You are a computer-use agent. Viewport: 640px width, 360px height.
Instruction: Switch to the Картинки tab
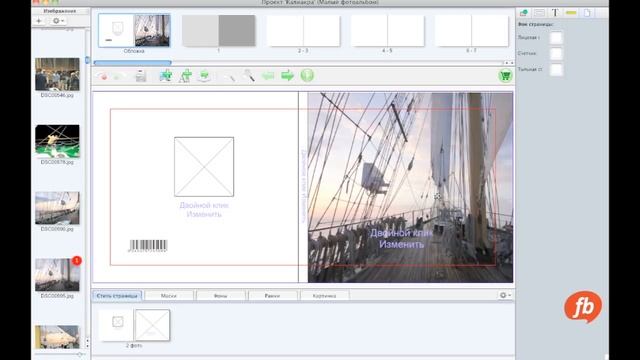pos(324,296)
